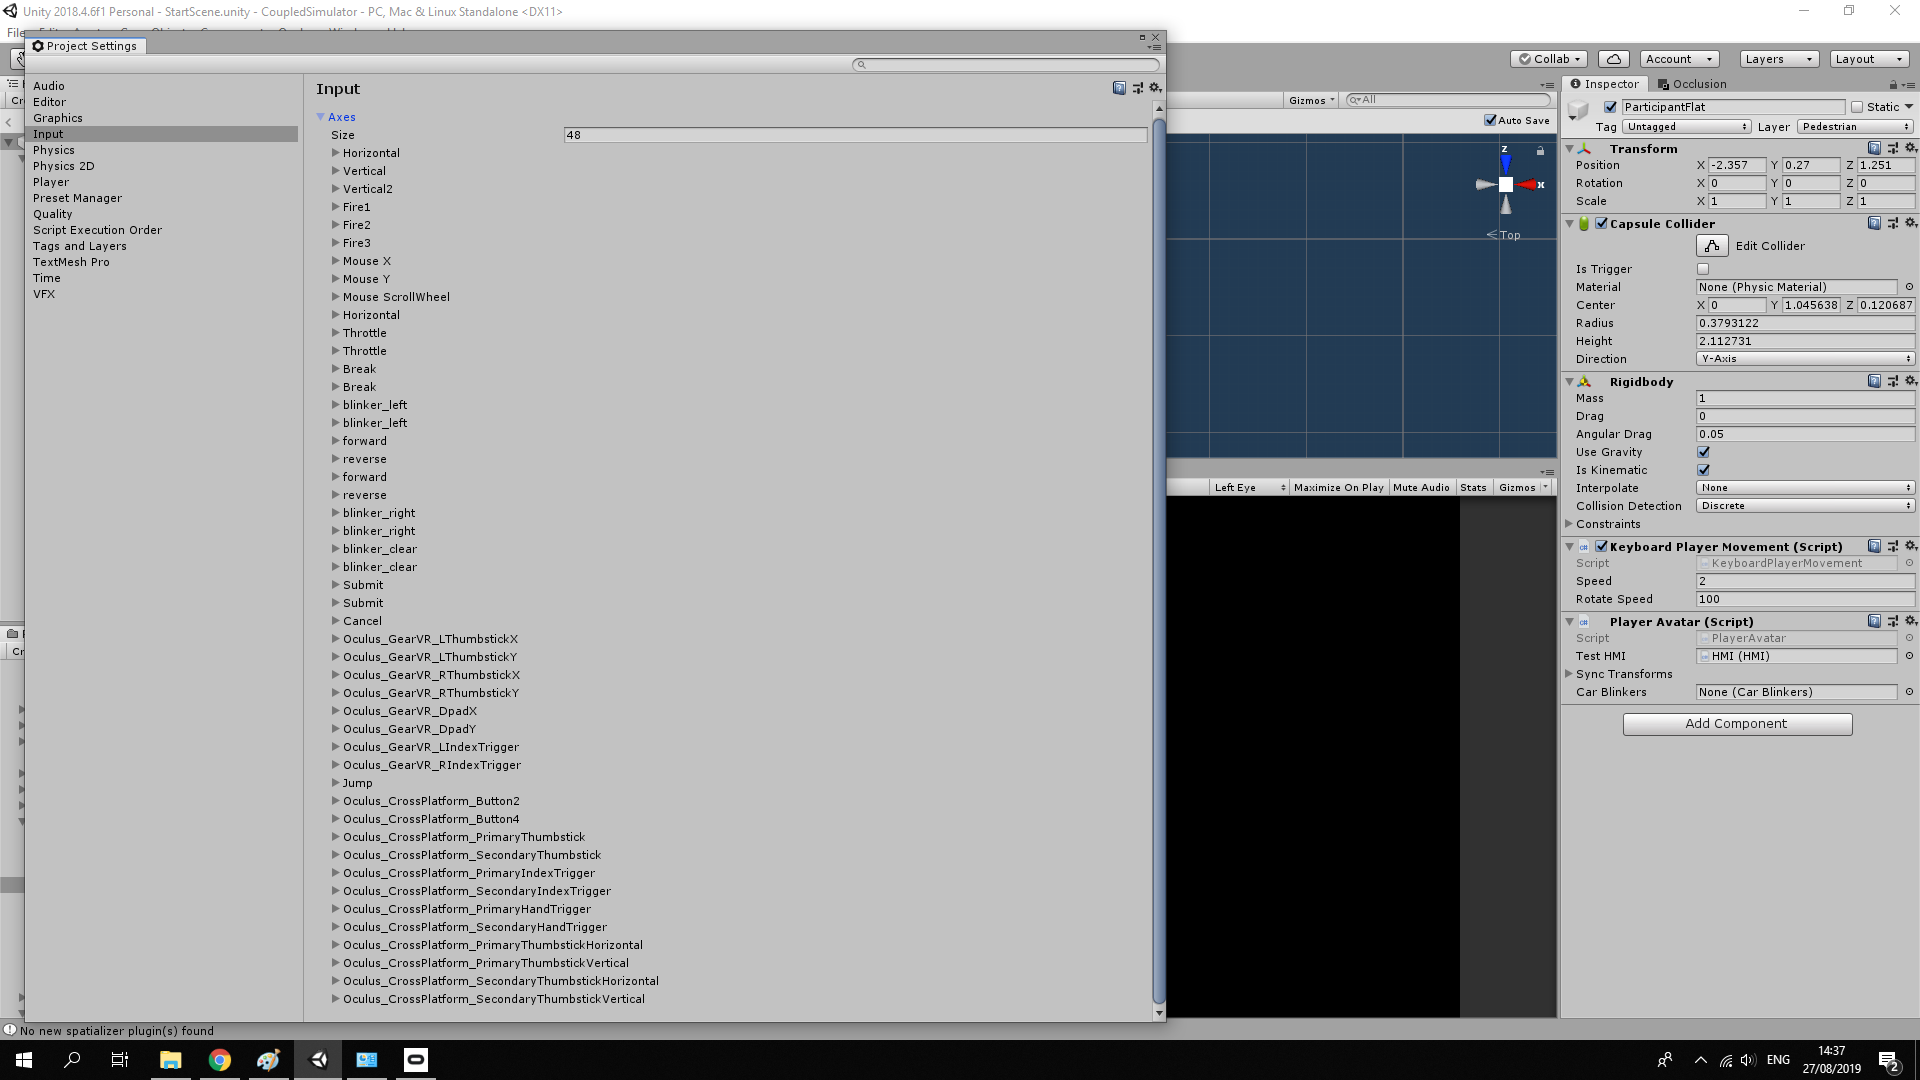Image resolution: width=1920 pixels, height=1080 pixels.
Task: Expand the Mouse ScrollWheel axis
Action: [336, 297]
